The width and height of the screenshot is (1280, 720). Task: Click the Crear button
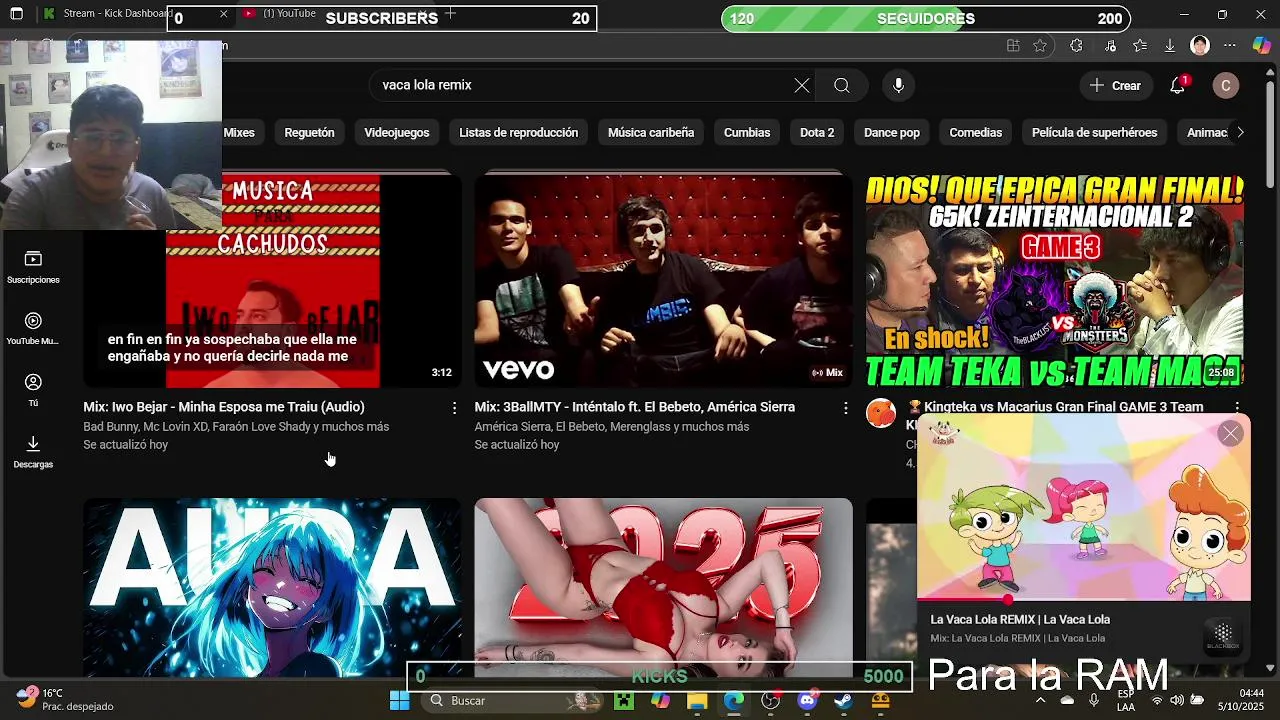pos(1116,86)
